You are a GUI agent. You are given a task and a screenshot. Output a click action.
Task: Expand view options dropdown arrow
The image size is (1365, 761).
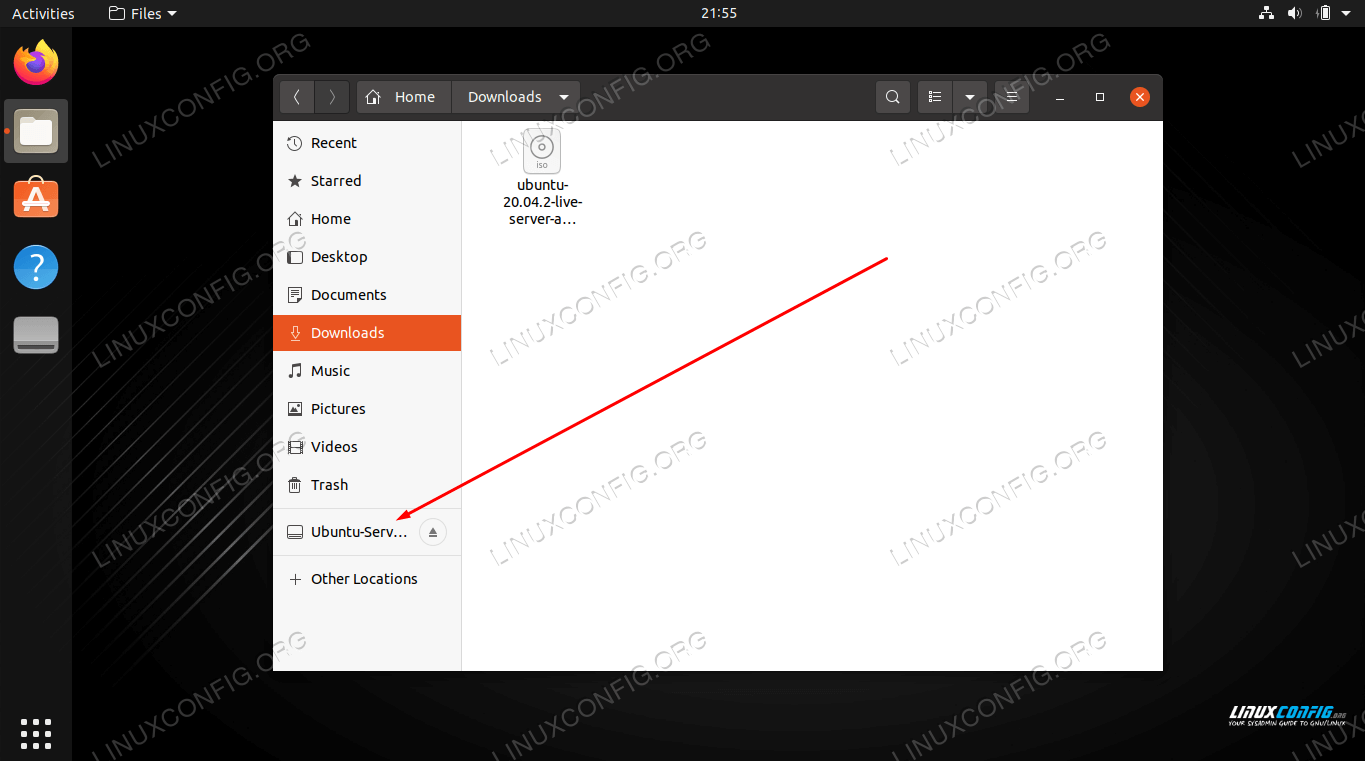(970, 97)
